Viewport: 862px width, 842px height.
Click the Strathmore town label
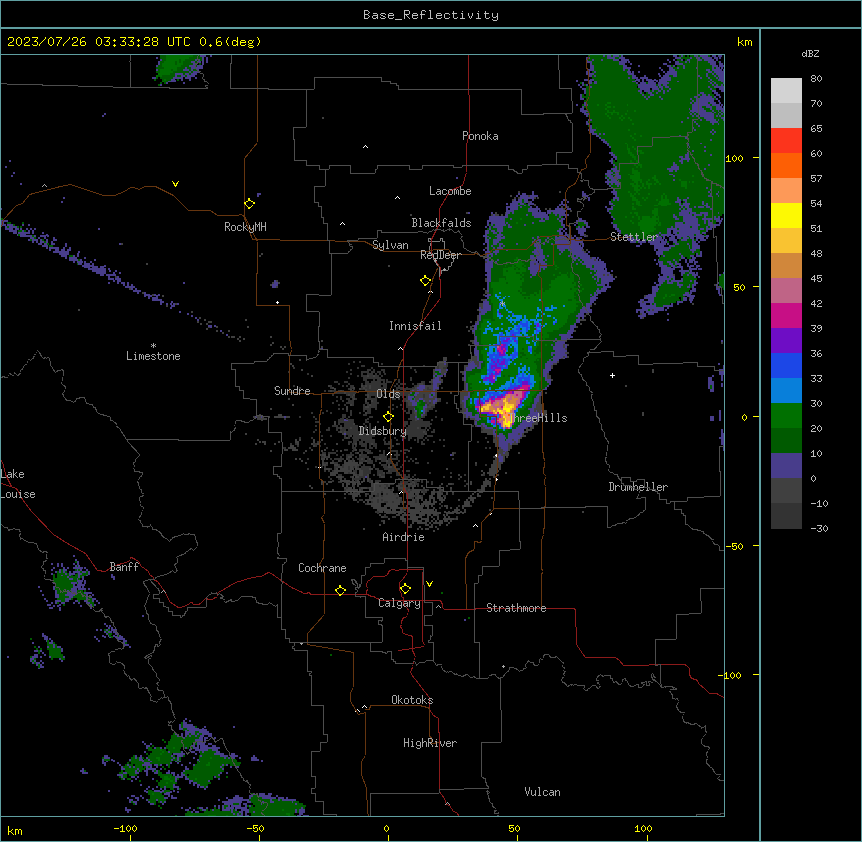(x=516, y=608)
